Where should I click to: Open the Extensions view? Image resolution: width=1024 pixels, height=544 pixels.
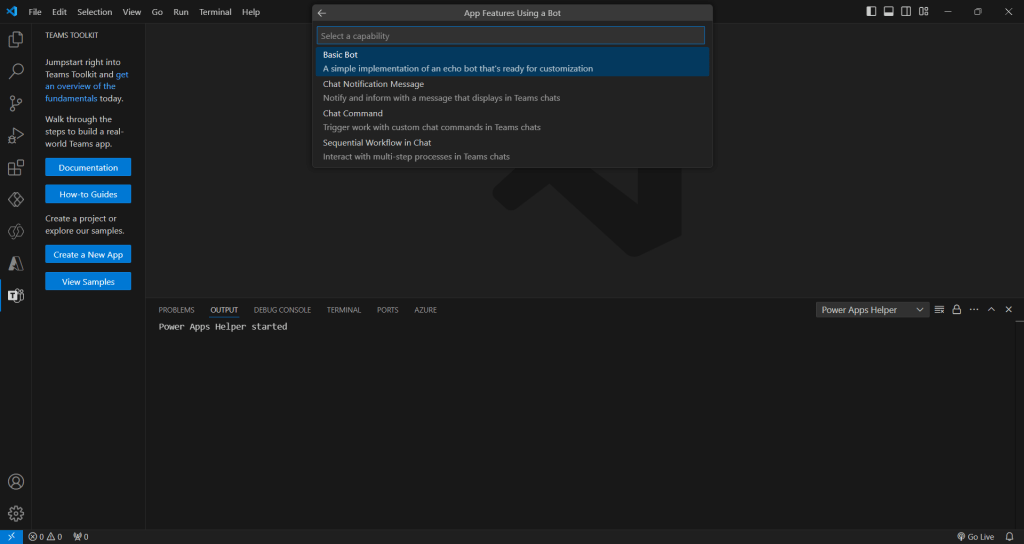(x=16, y=168)
